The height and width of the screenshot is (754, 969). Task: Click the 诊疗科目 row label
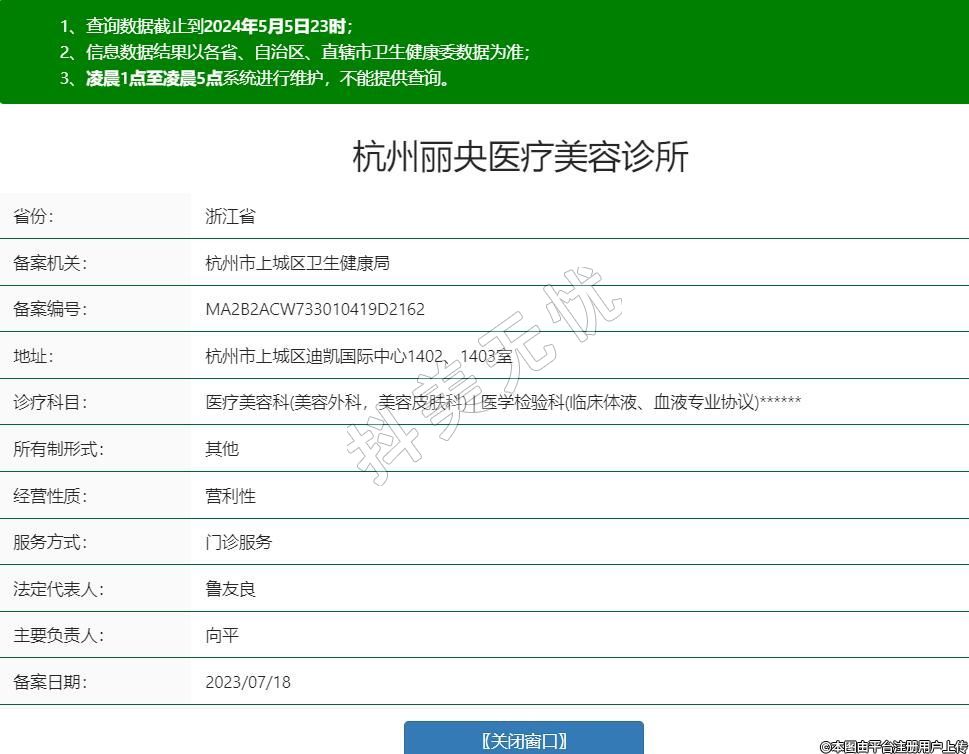pos(50,402)
